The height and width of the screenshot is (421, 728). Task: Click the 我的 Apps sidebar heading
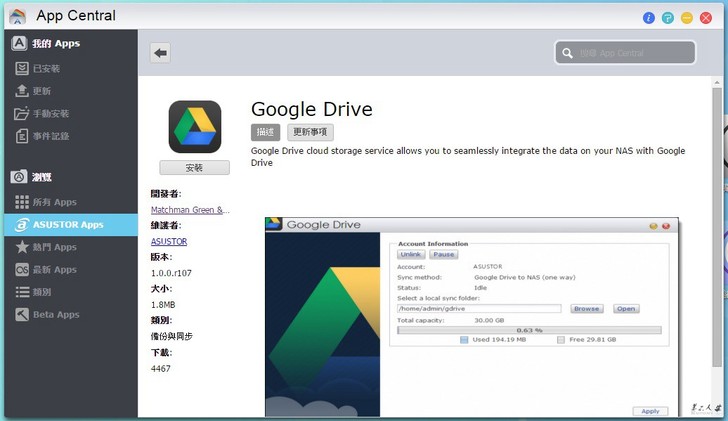(x=56, y=44)
